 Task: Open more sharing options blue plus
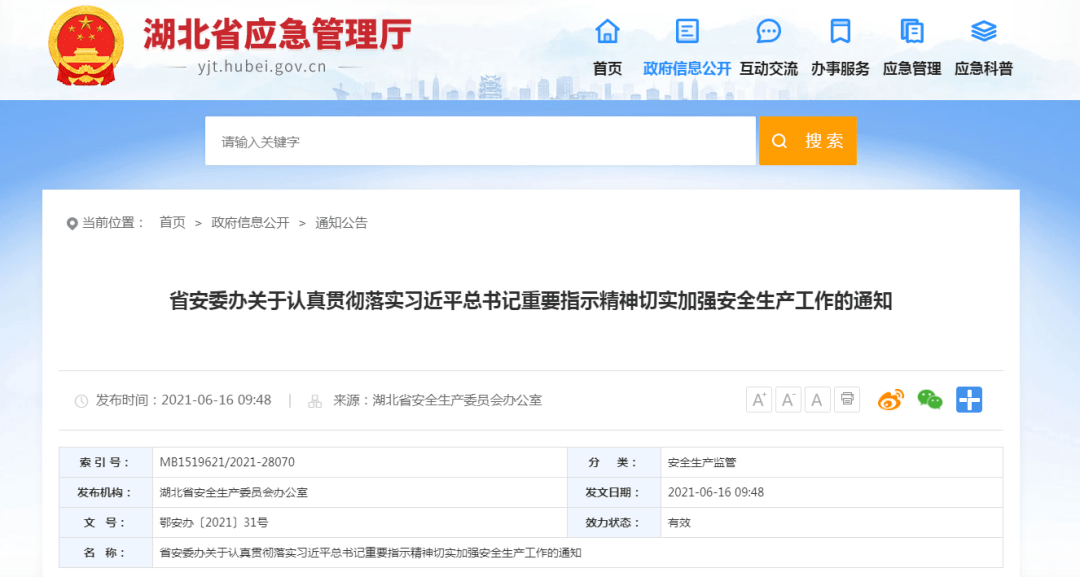[969, 400]
